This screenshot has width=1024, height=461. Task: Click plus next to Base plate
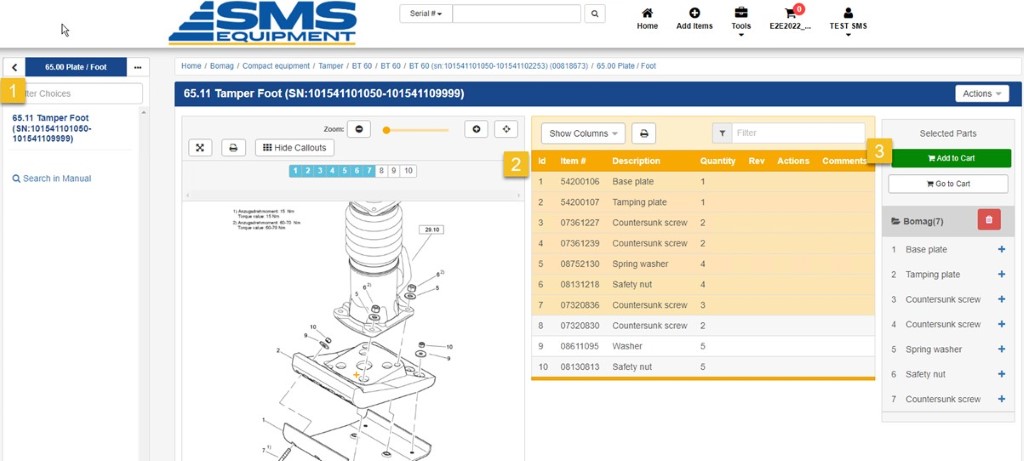(x=1002, y=249)
